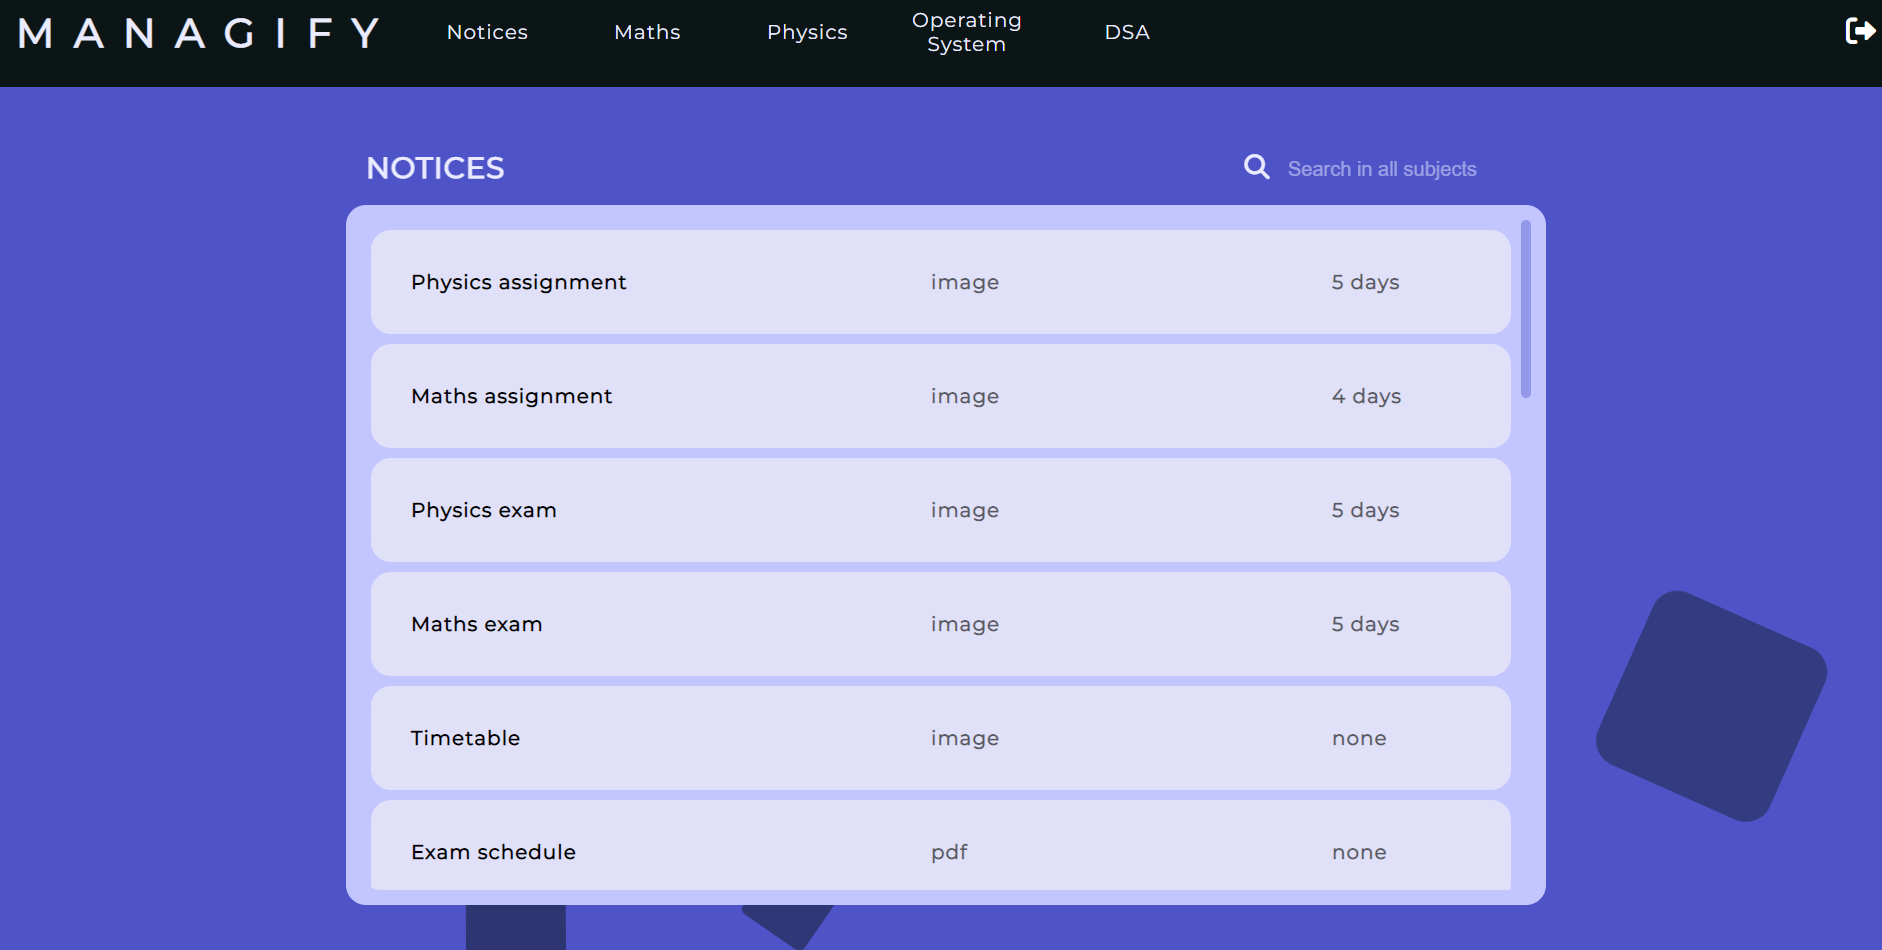Open the Notices navigation item
Image resolution: width=1882 pixels, height=950 pixels.
click(487, 32)
